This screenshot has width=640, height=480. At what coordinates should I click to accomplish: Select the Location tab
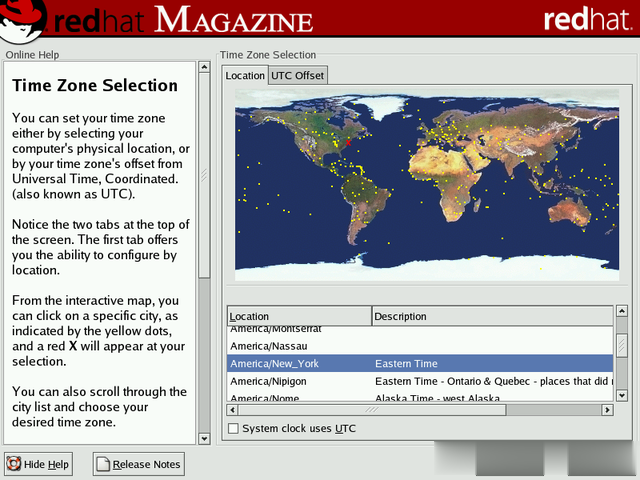tap(245, 76)
